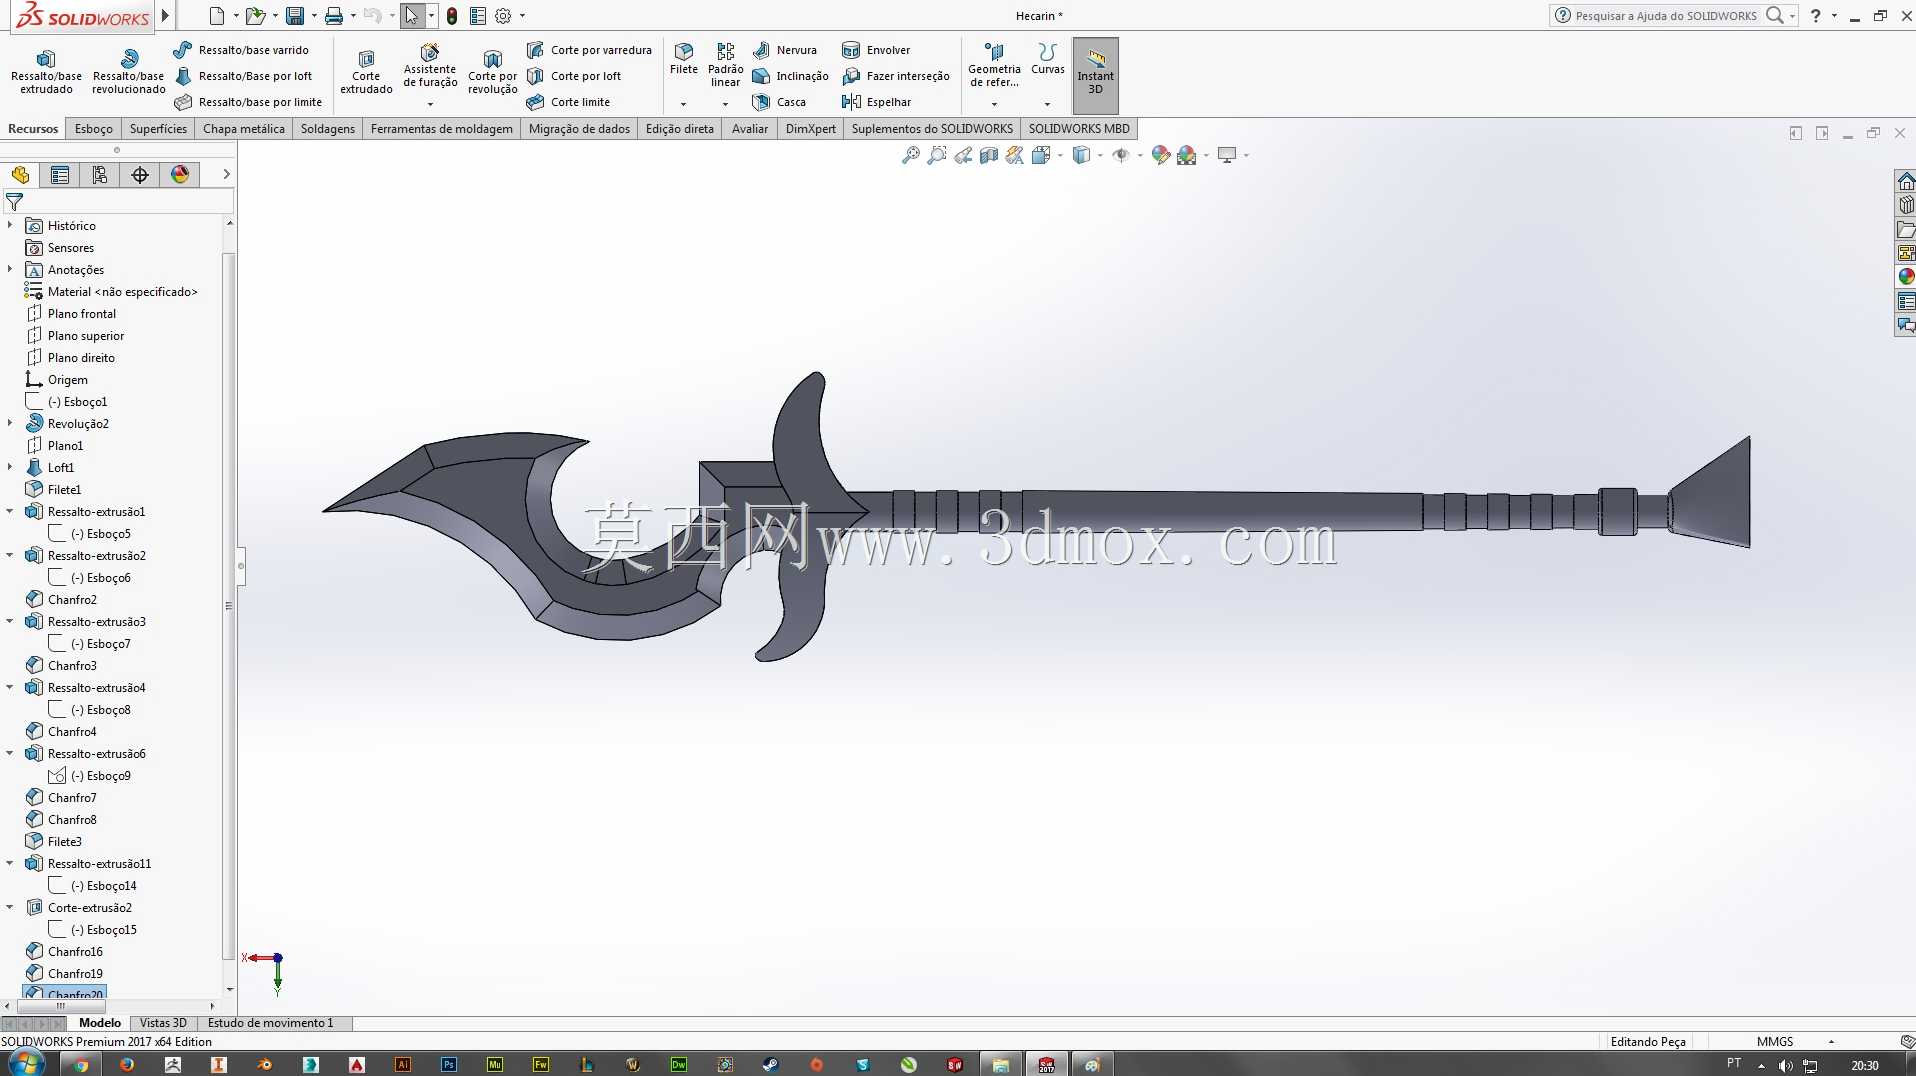
Task: Select the Corte por revolução tool
Action: (492, 71)
